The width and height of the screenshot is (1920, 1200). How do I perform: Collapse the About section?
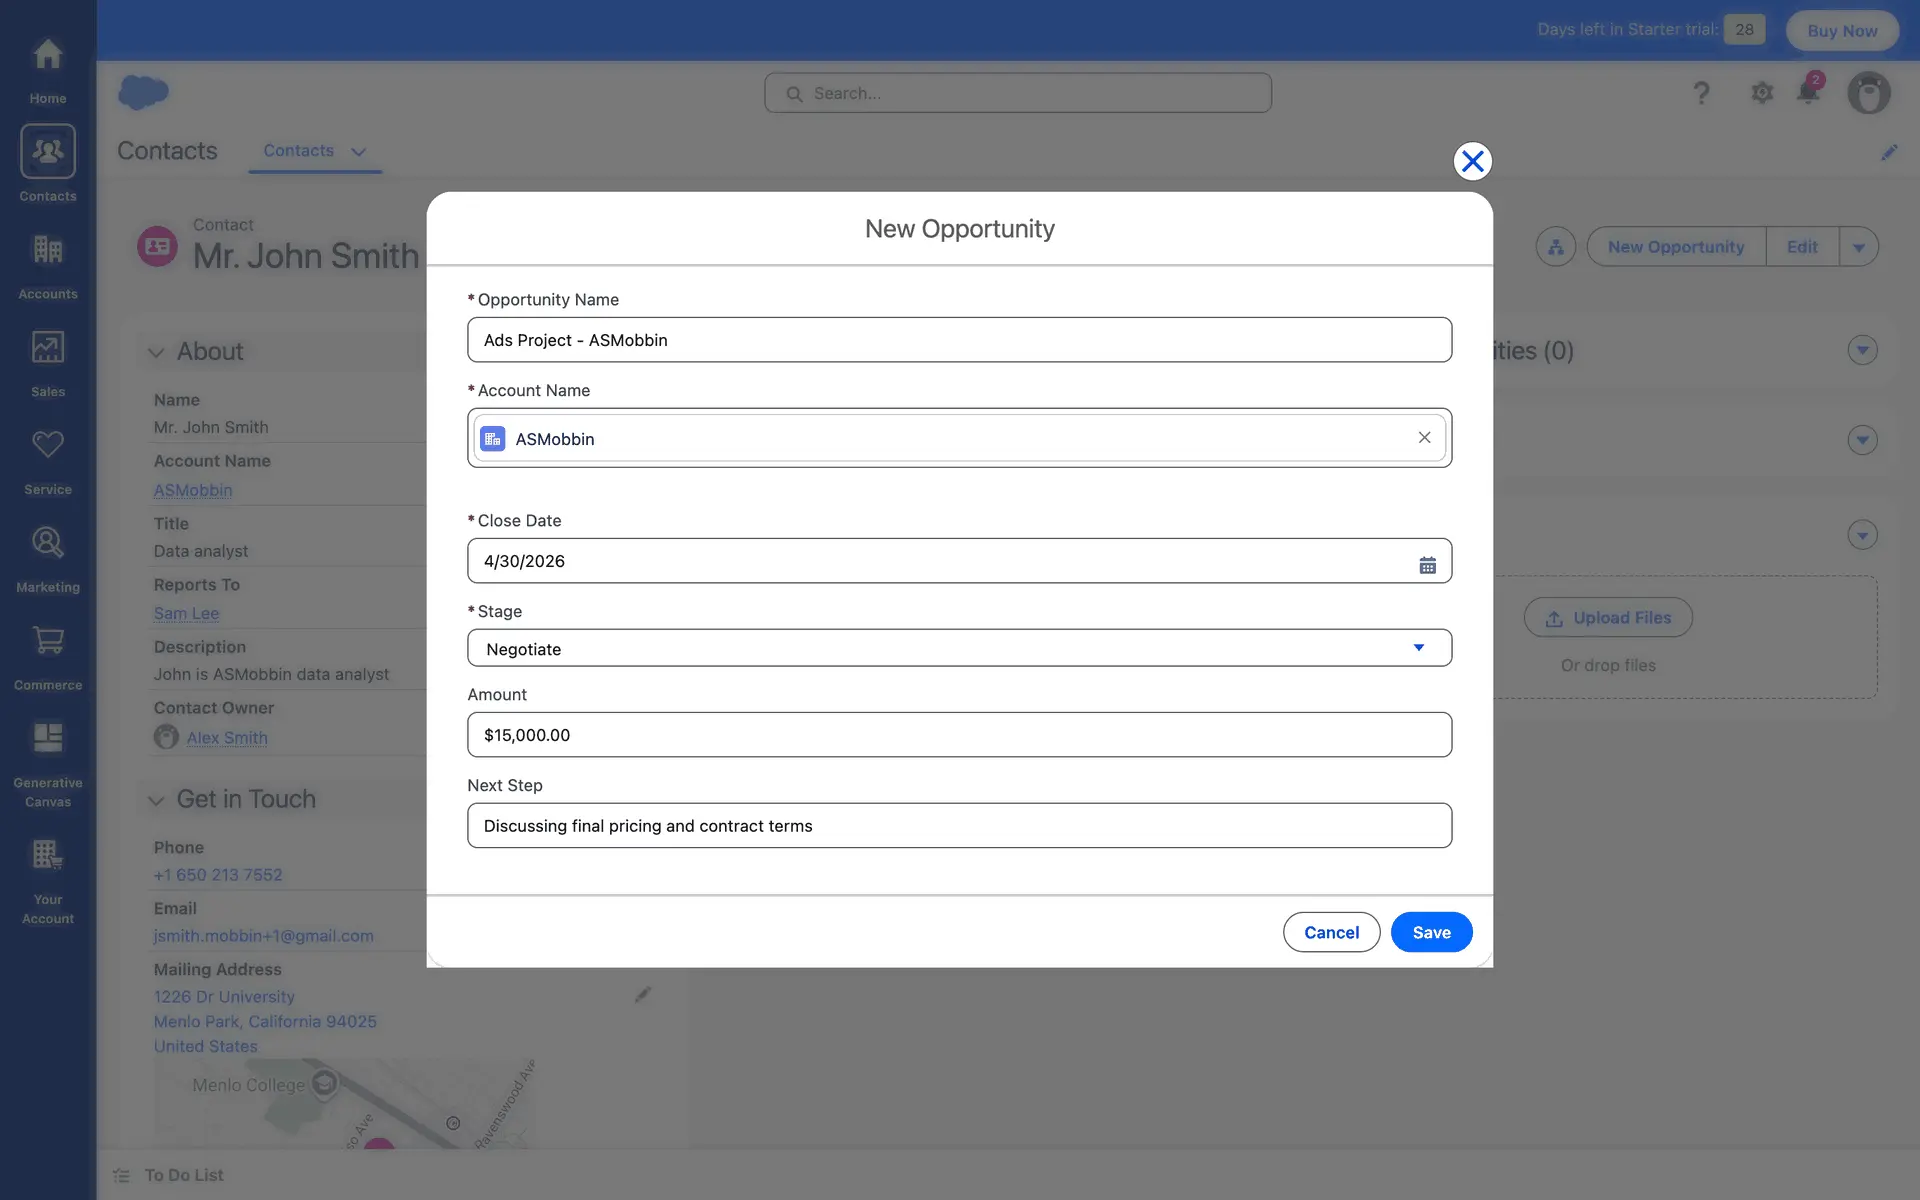(x=156, y=352)
